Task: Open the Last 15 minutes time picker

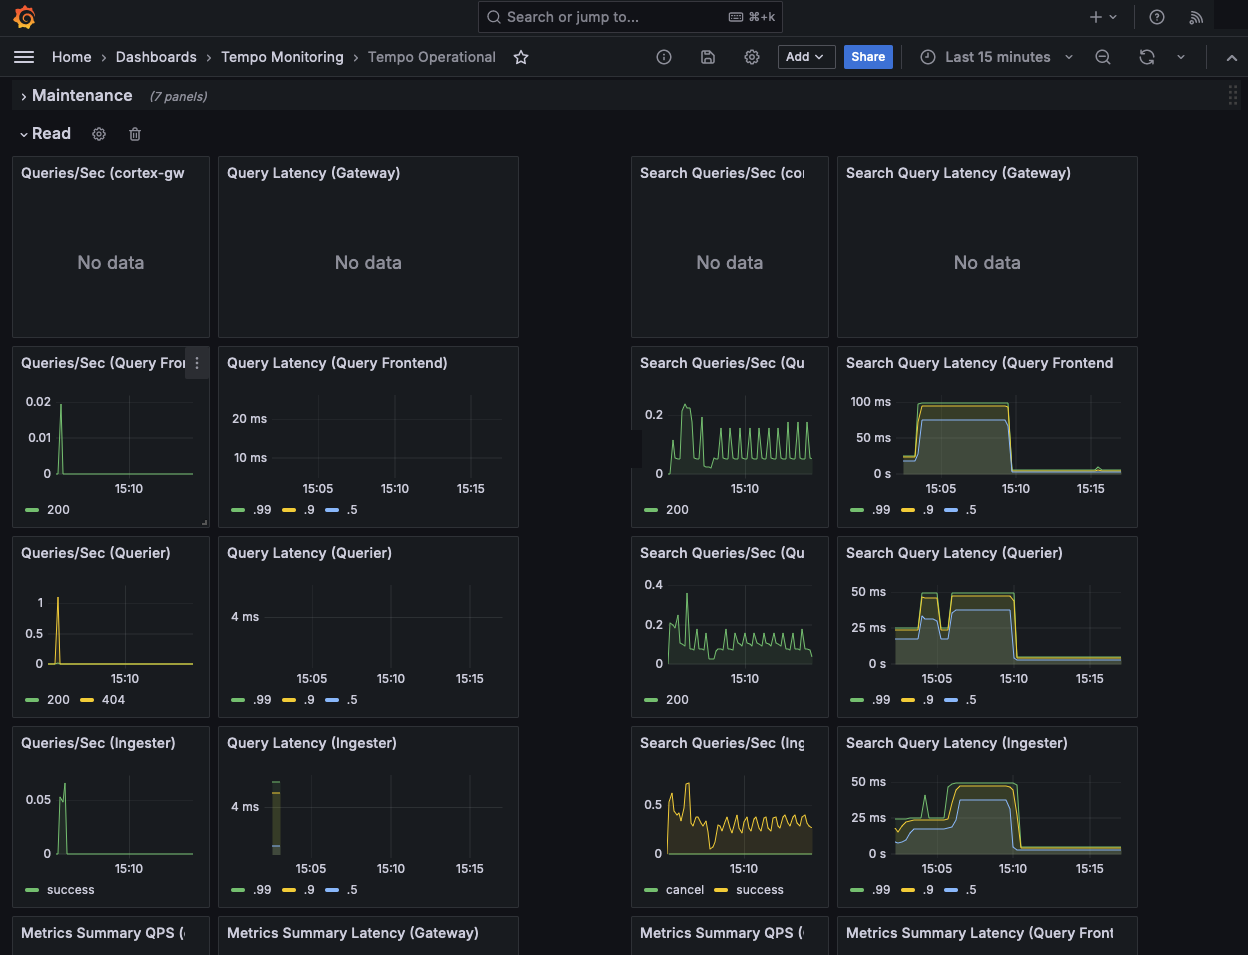Action: (995, 57)
